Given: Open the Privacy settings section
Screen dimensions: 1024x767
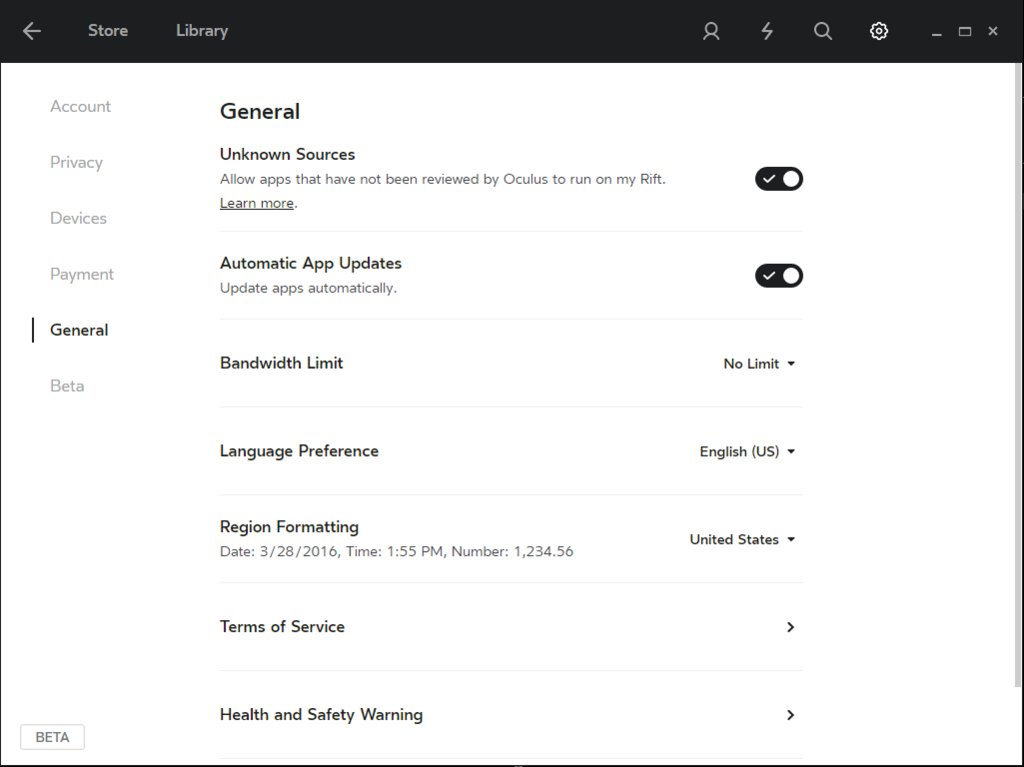Looking at the screenshot, I should [76, 163].
